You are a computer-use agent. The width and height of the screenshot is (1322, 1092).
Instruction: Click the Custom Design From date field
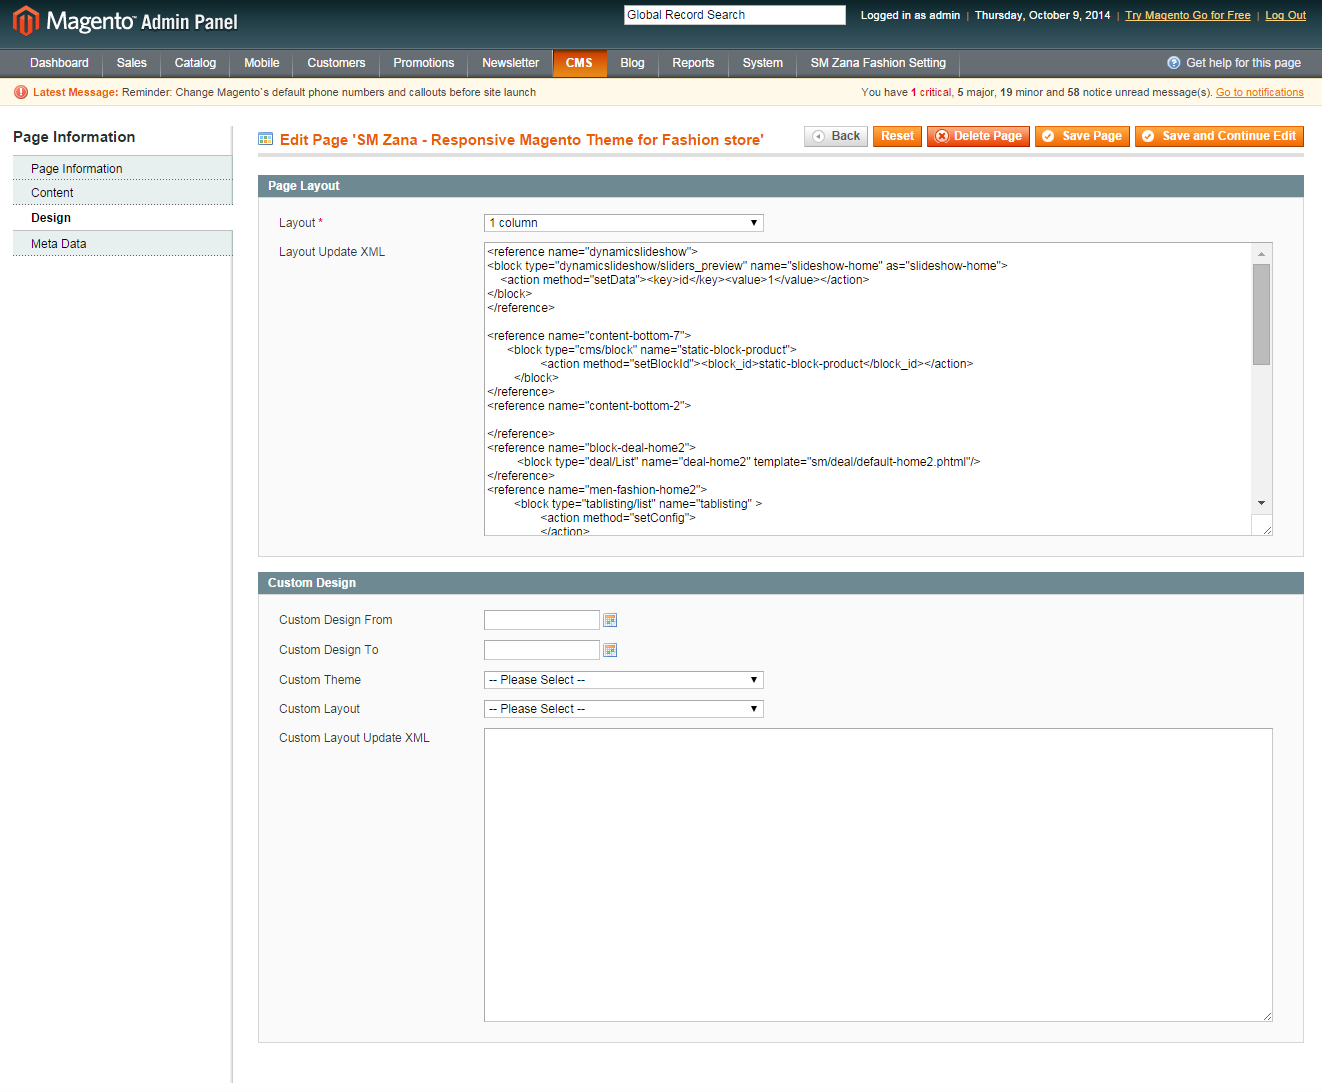[542, 620]
